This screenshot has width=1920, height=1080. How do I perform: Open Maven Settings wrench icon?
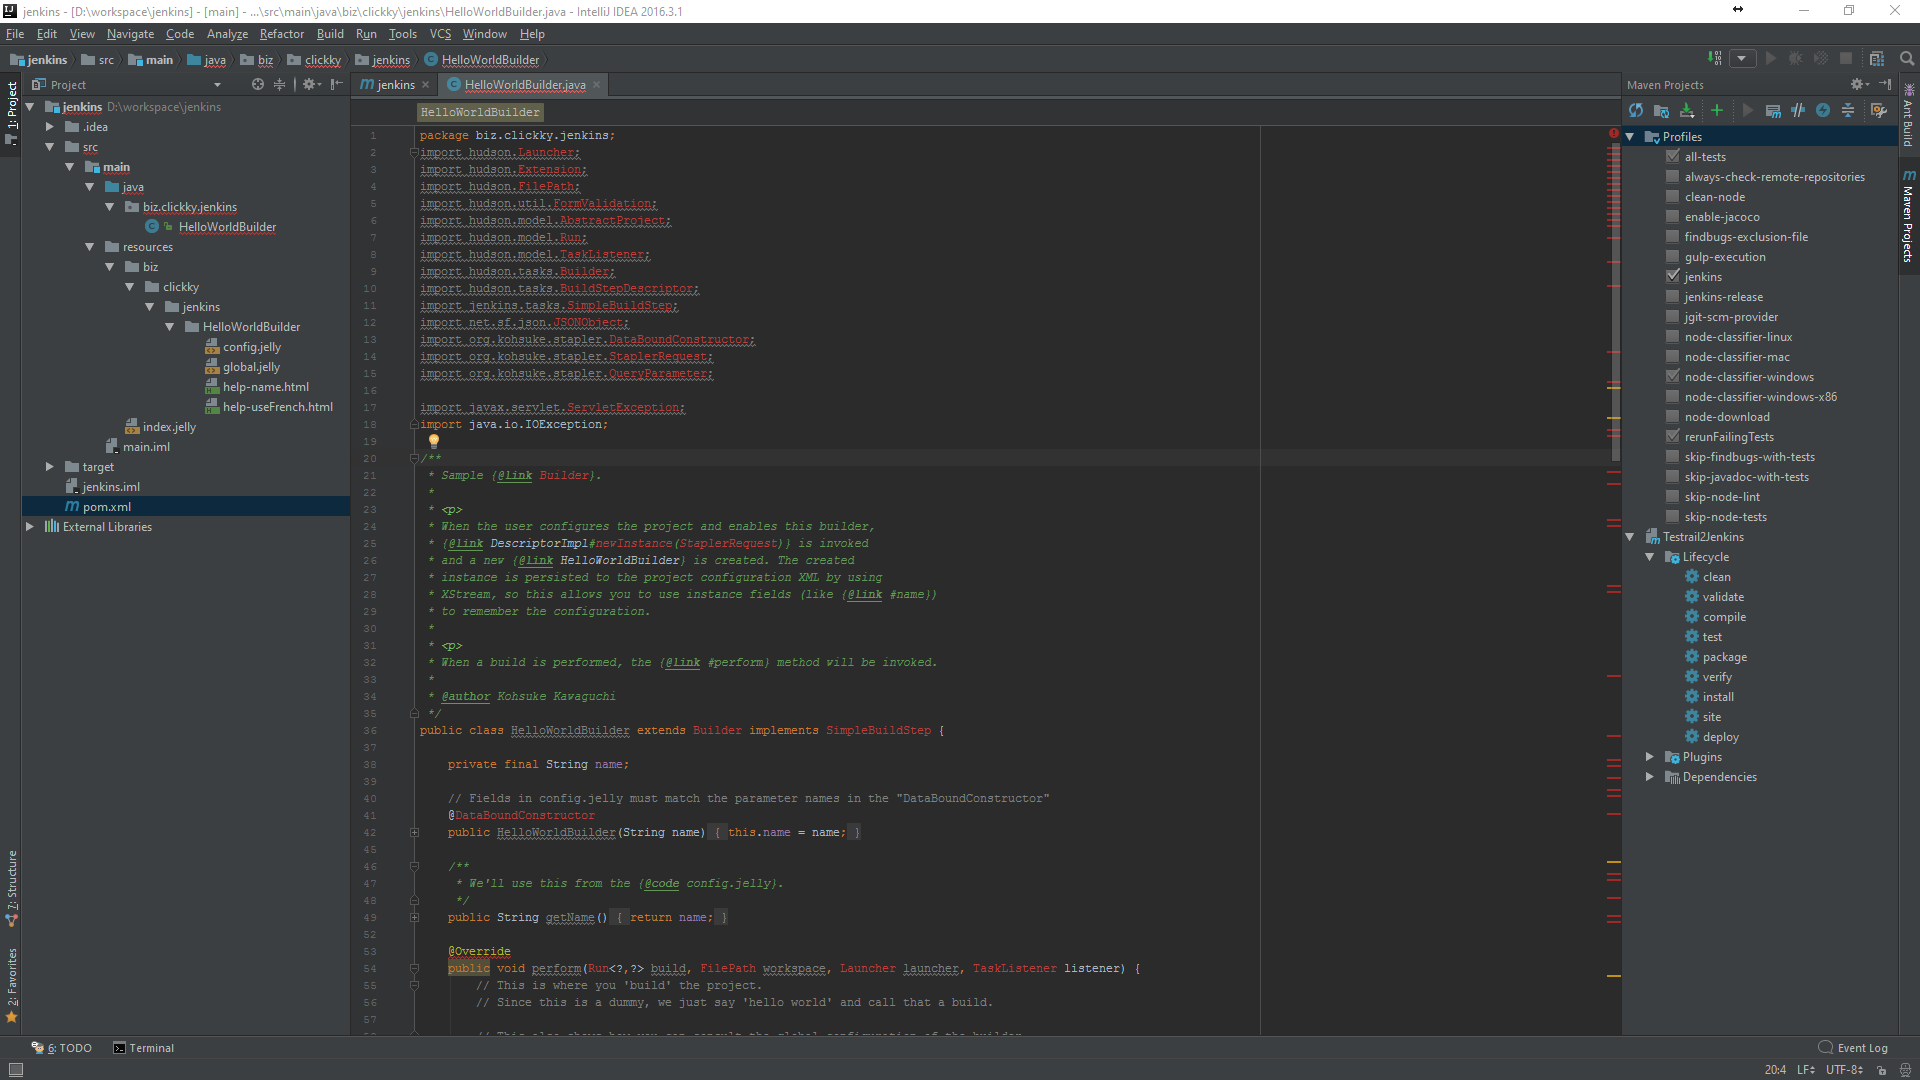1878,111
